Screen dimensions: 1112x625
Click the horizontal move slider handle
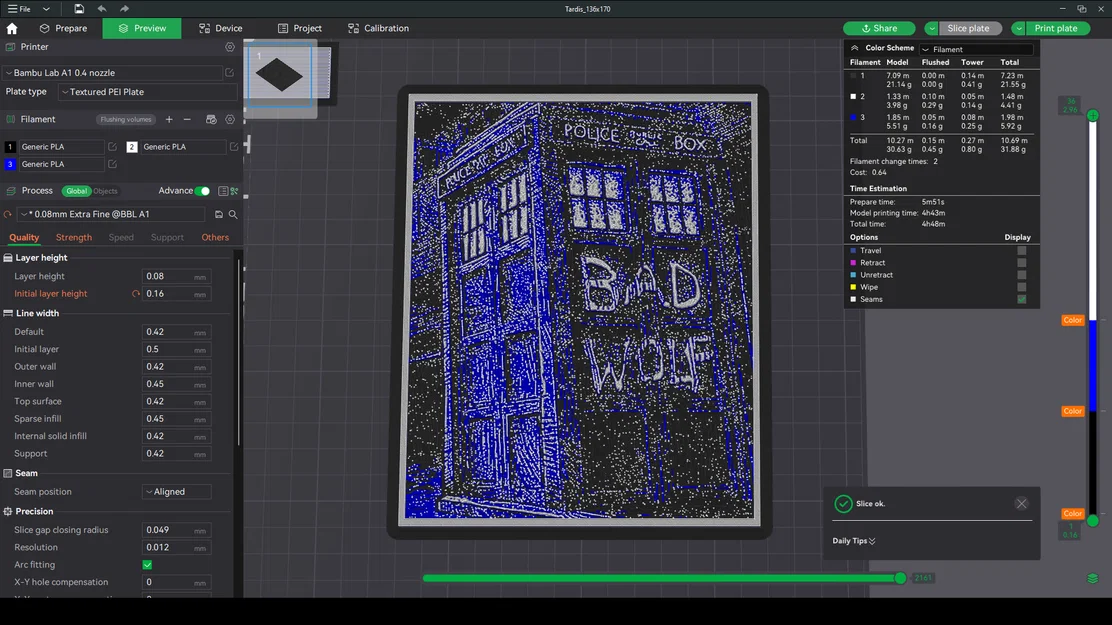click(x=900, y=578)
